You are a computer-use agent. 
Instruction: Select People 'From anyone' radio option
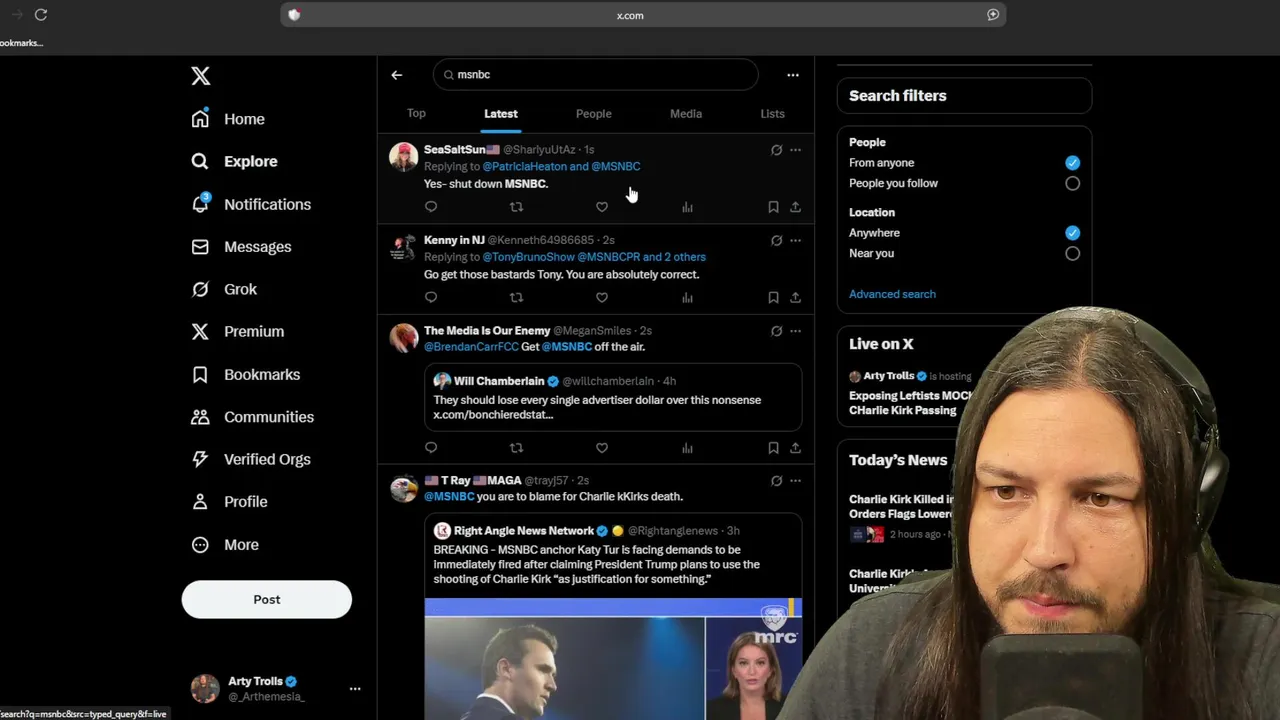pyautogui.click(x=1072, y=163)
